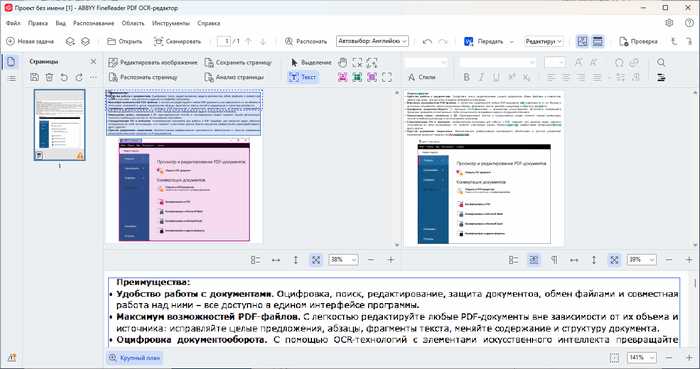Toggle underline formatting
700x369 pixels.
pyautogui.click(x=496, y=77)
